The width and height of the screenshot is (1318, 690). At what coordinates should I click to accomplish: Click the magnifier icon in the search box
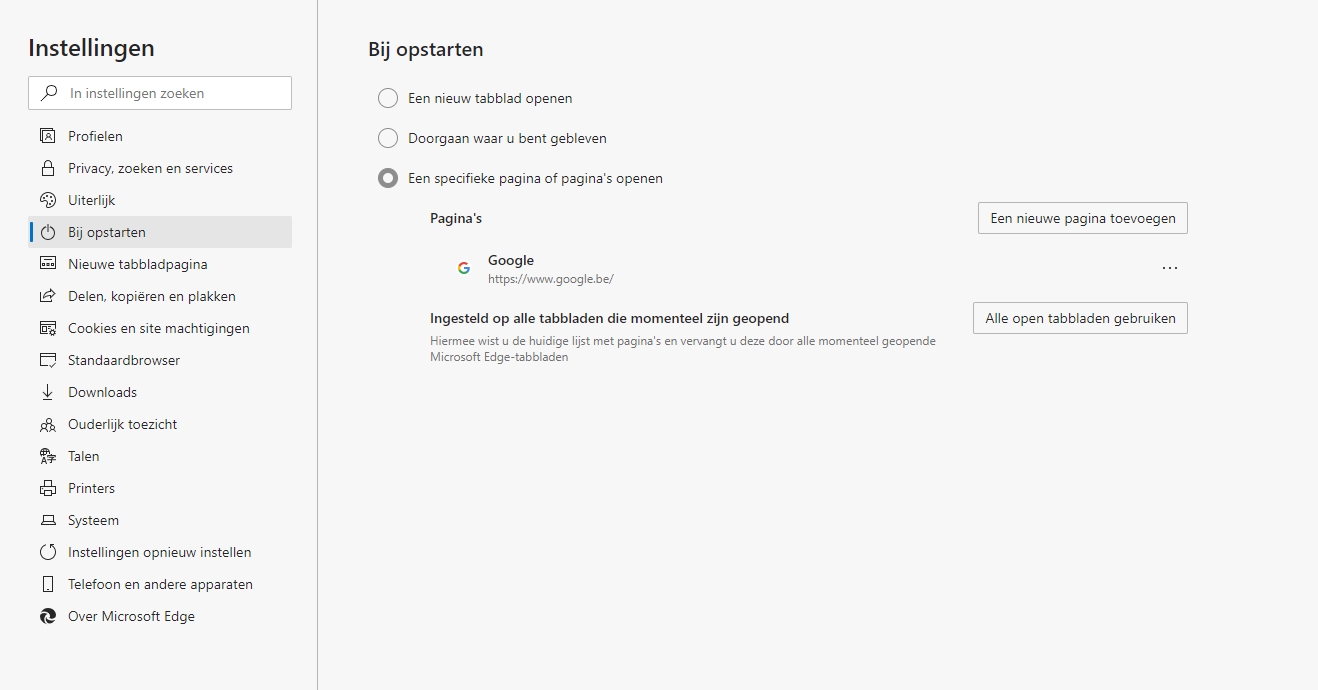(48, 92)
